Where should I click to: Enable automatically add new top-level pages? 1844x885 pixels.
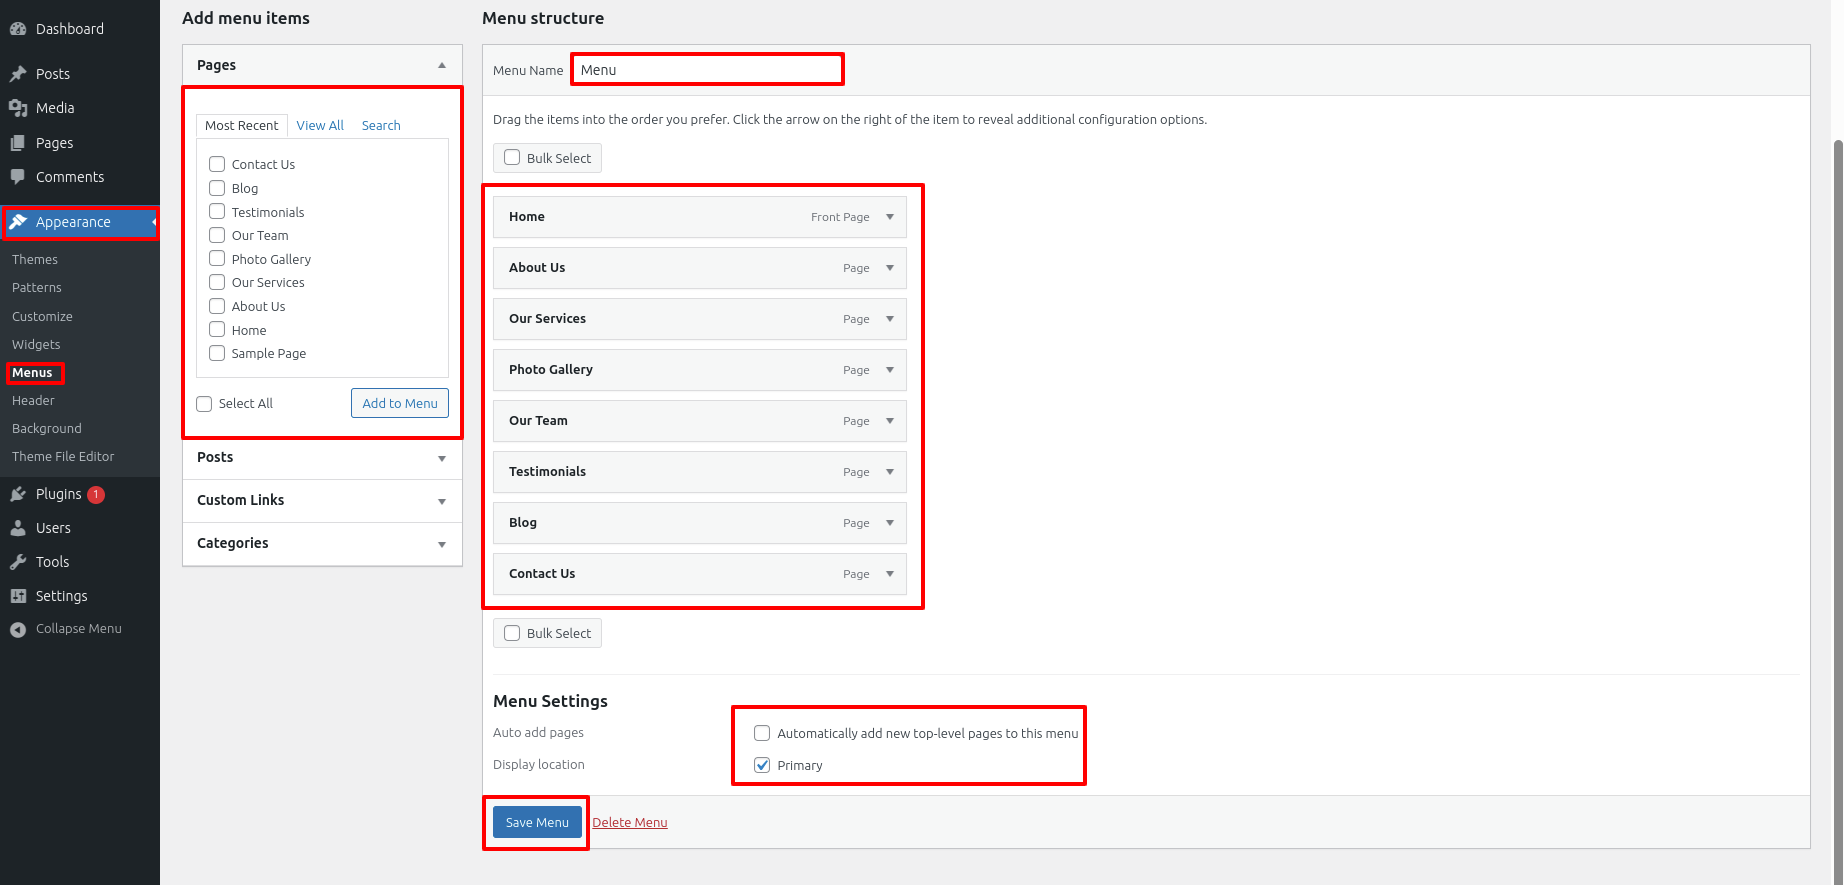point(762,733)
